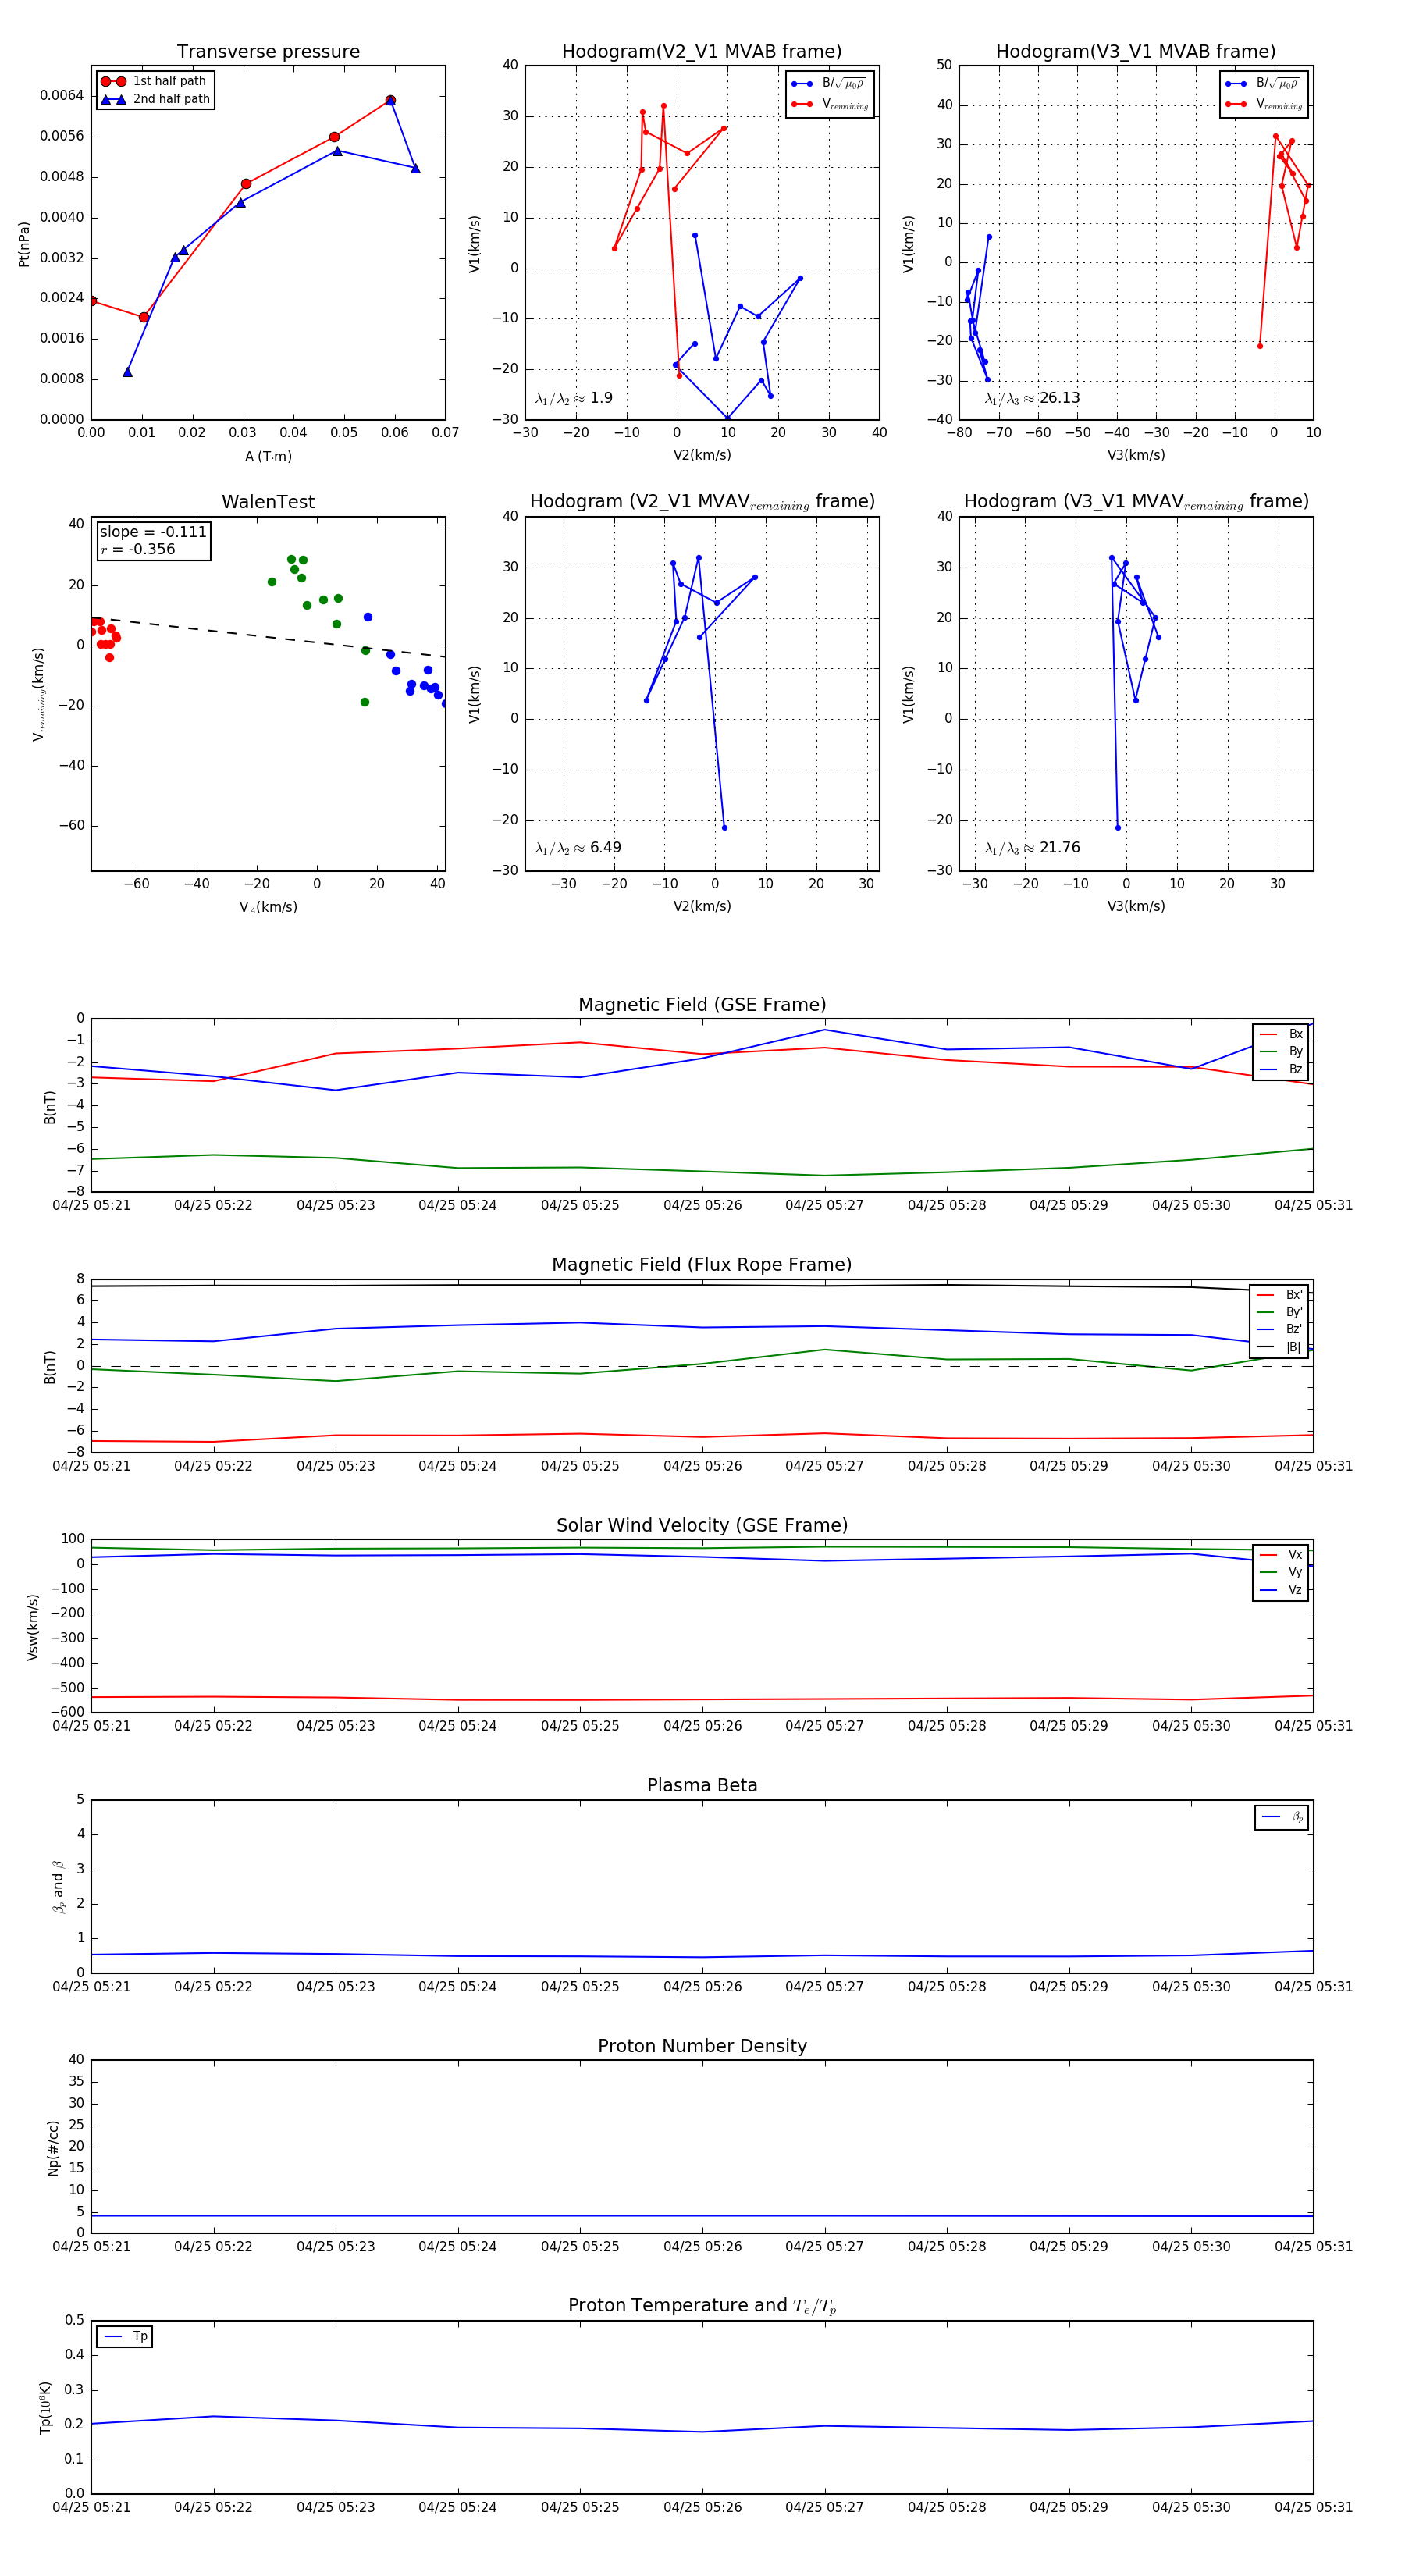Click the Proton Number Density title

(x=702, y=2046)
